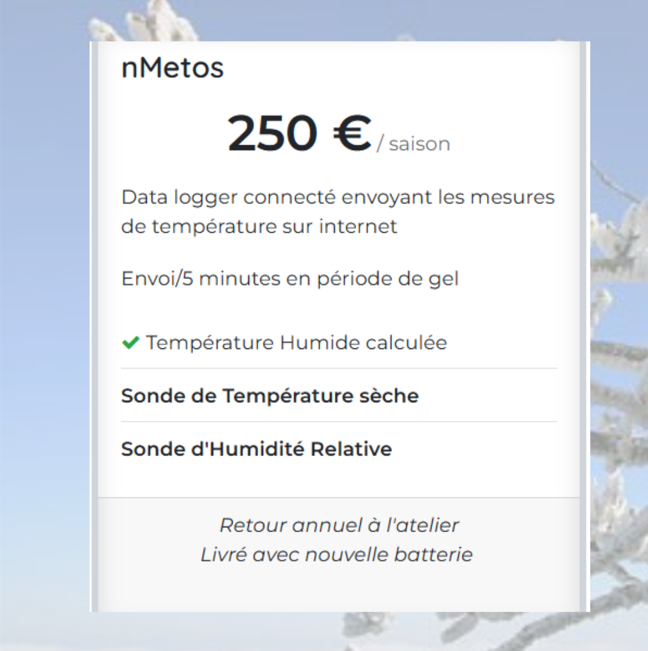The image size is (648, 651).
Task: Click 'Sonde de Température sèche' row
Action: pyautogui.click(x=339, y=395)
